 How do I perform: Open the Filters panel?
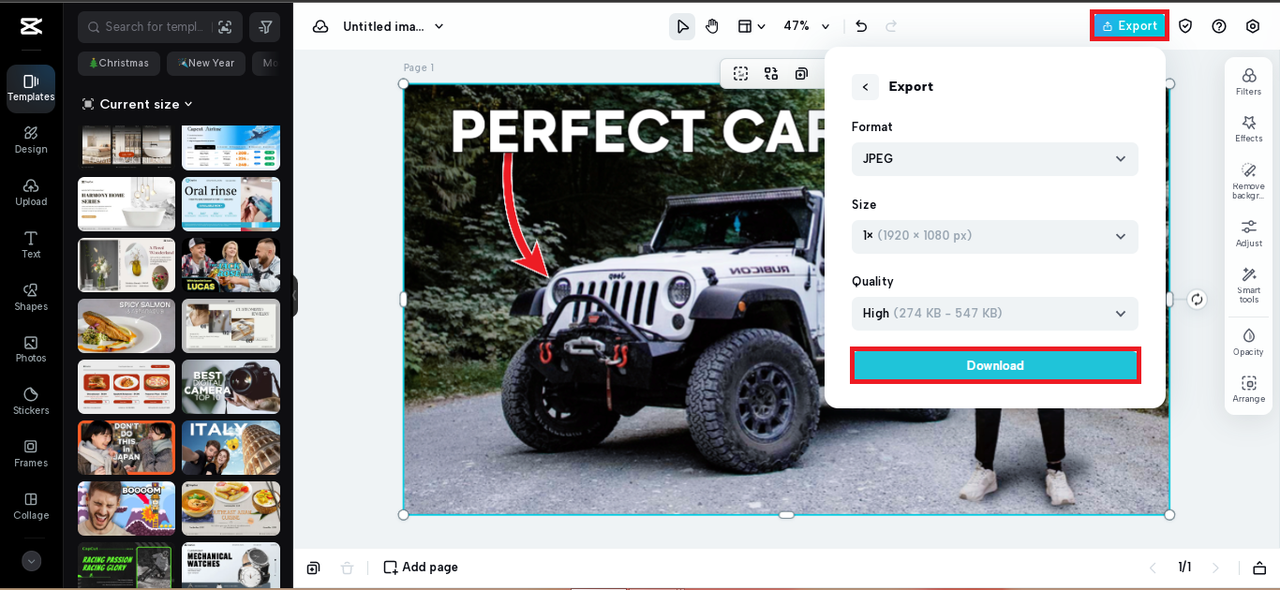1248,82
